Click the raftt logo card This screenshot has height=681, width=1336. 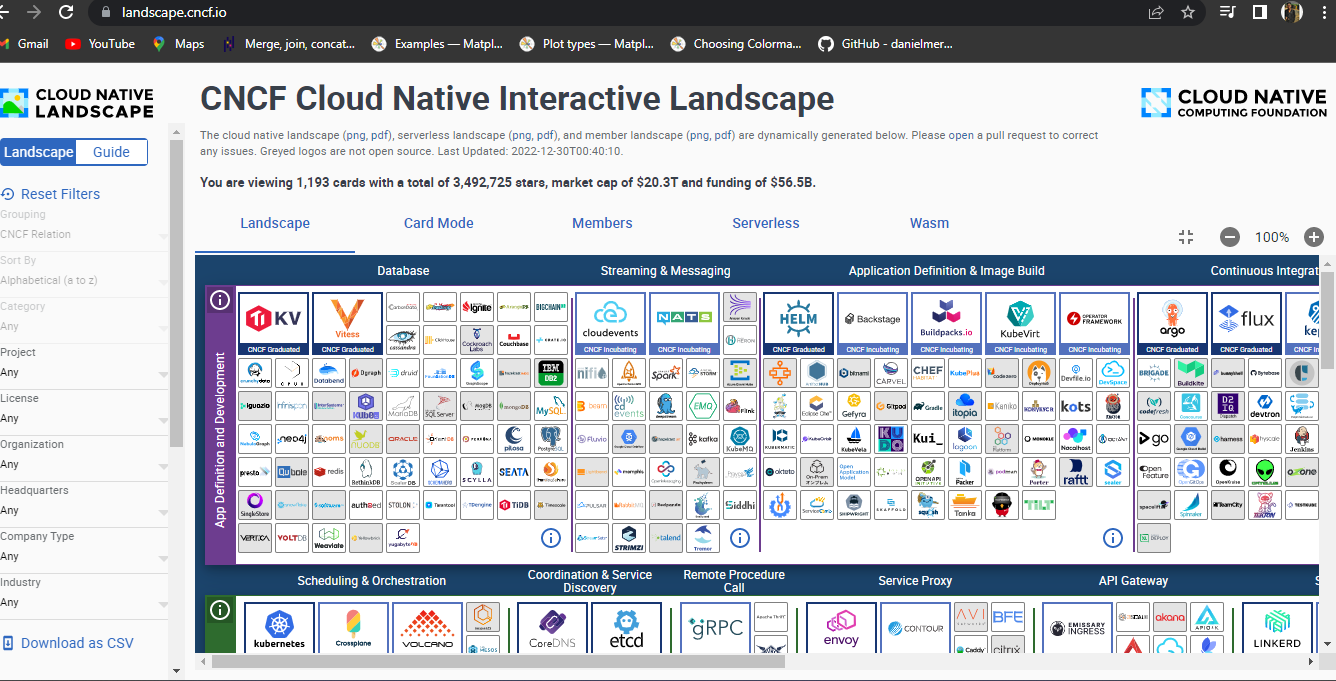coord(1076,472)
